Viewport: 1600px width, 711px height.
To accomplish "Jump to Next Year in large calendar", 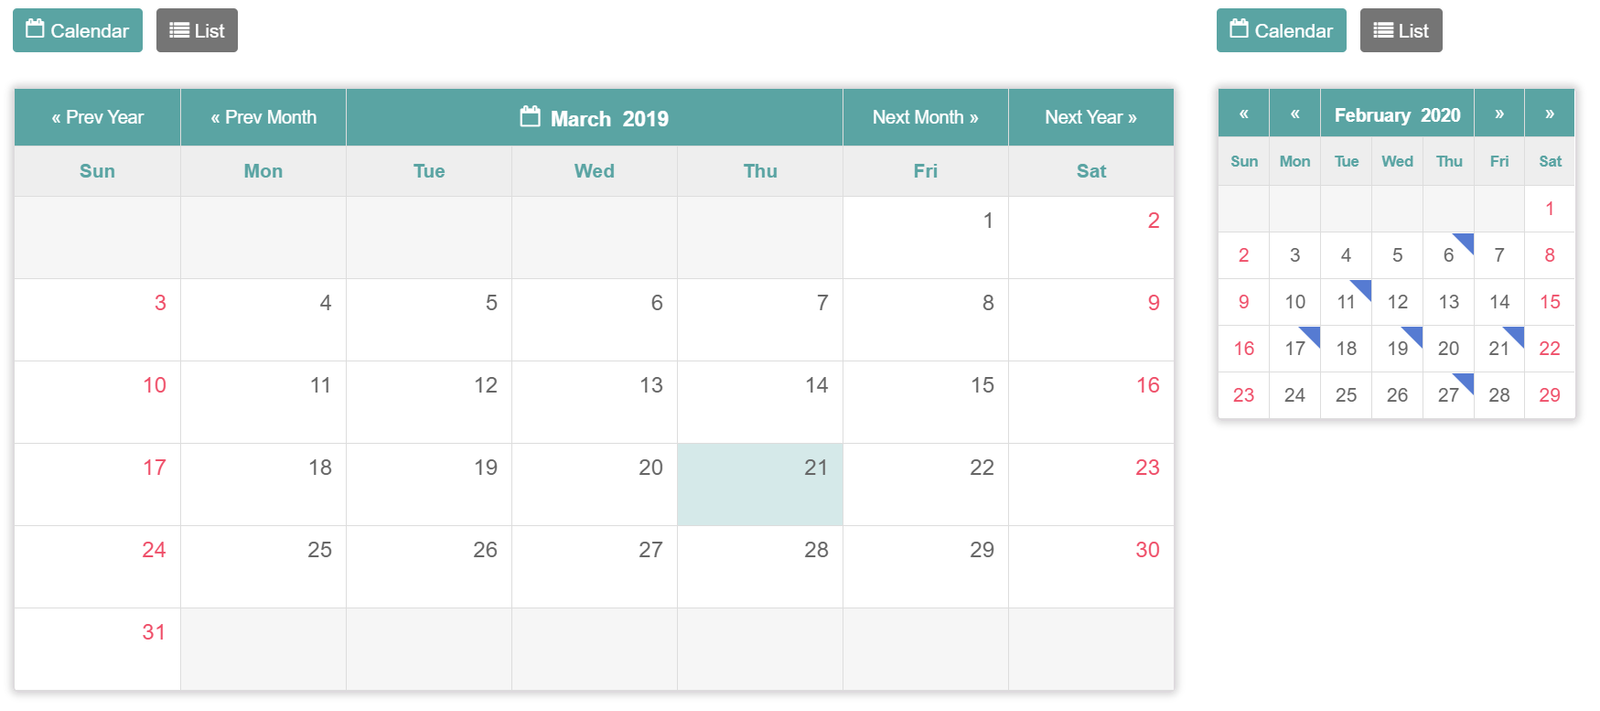I will coord(1091,117).
